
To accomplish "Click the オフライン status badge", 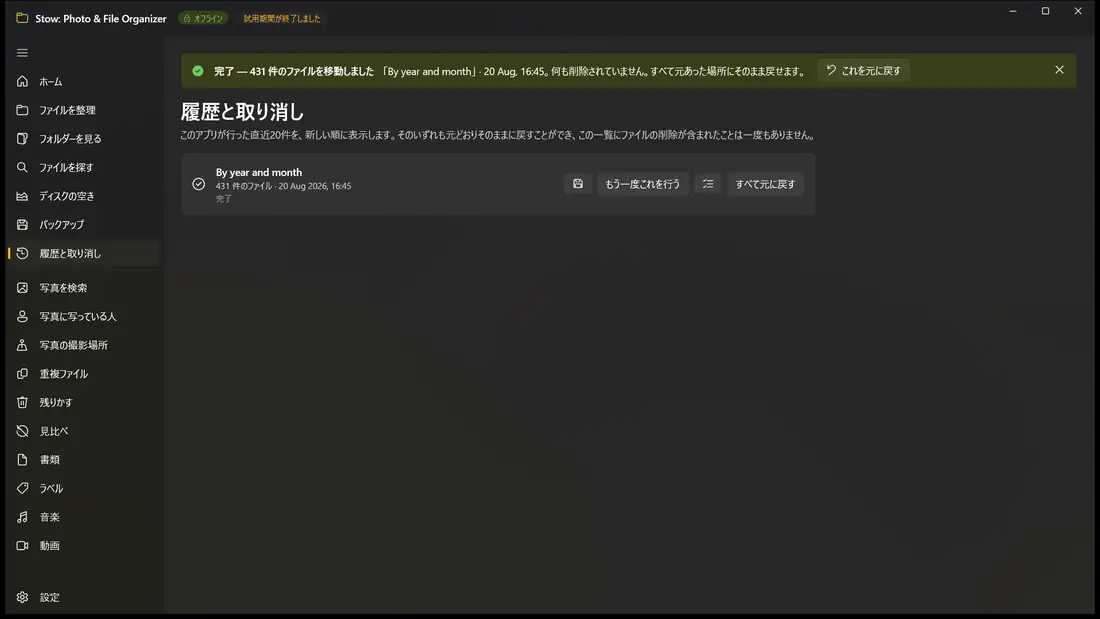I will (203, 18).
